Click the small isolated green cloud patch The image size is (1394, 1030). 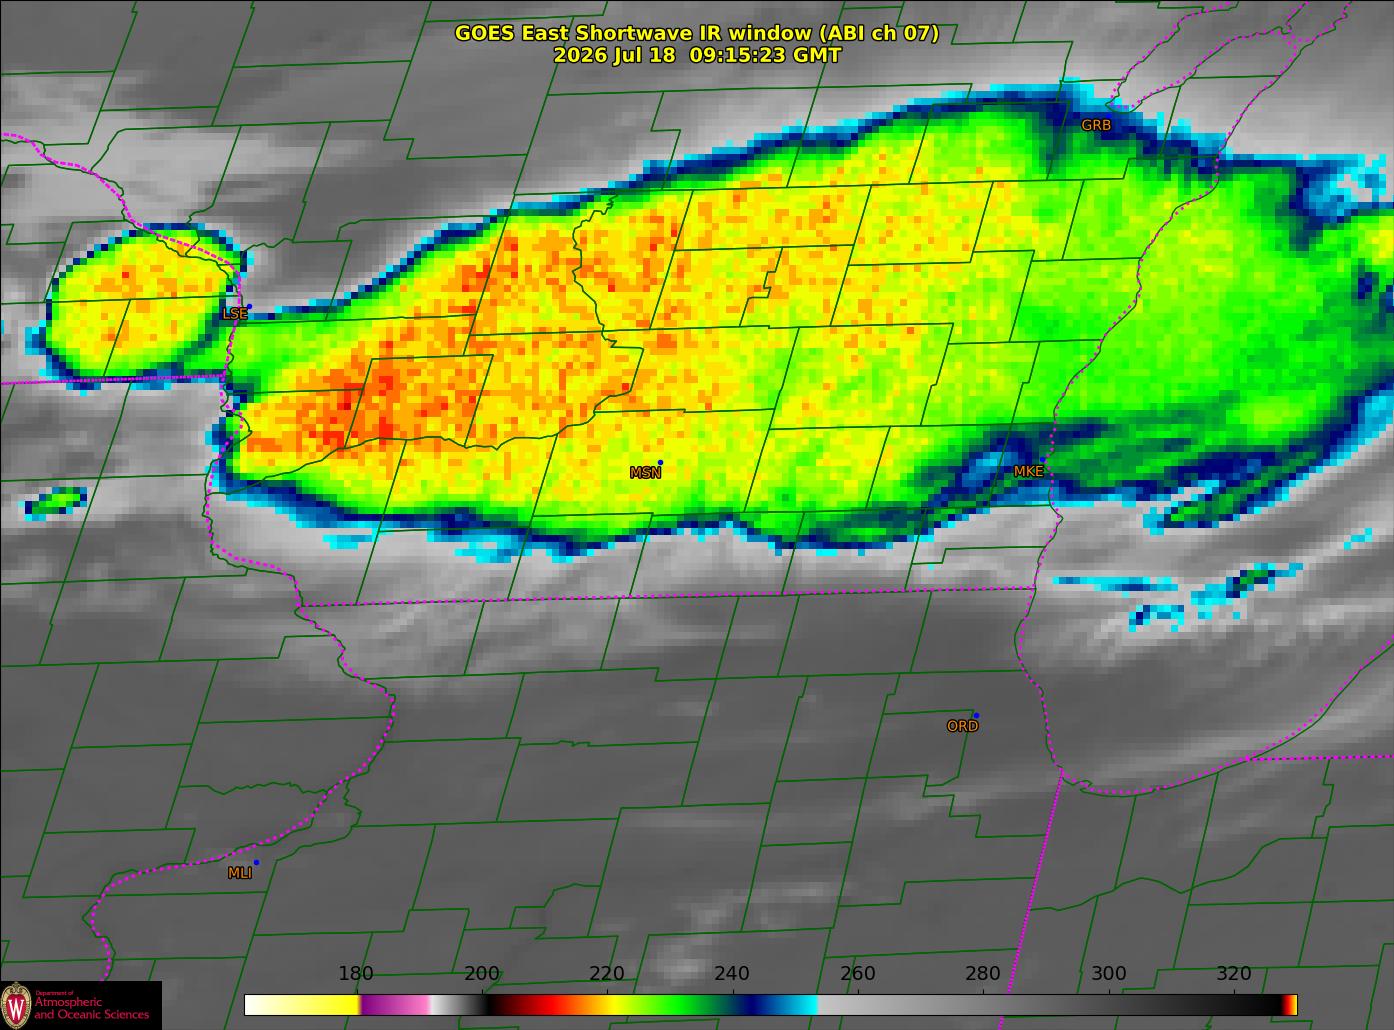pyautogui.click(x=56, y=502)
